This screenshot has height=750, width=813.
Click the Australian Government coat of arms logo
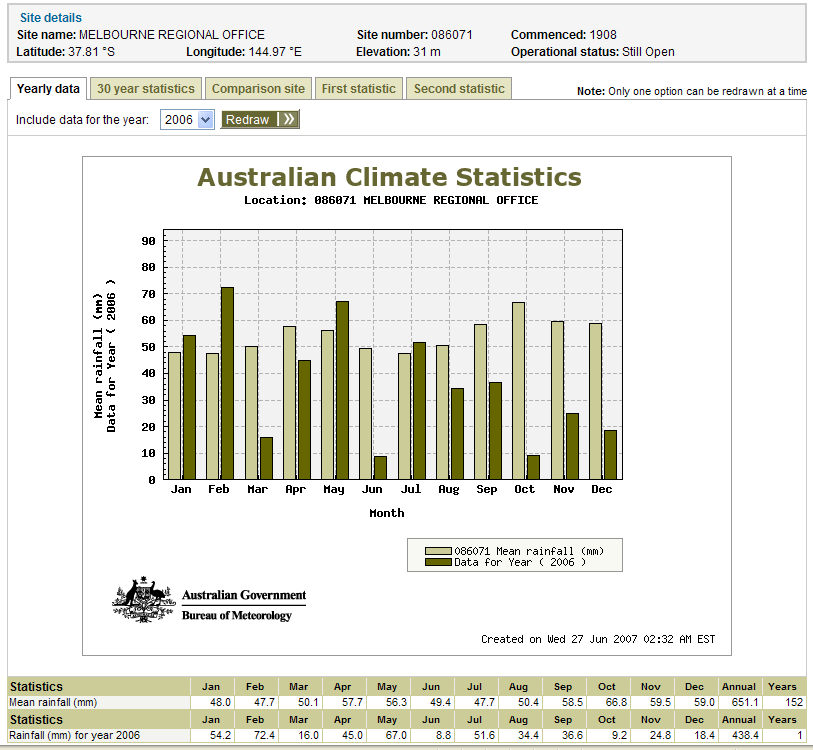tap(144, 599)
